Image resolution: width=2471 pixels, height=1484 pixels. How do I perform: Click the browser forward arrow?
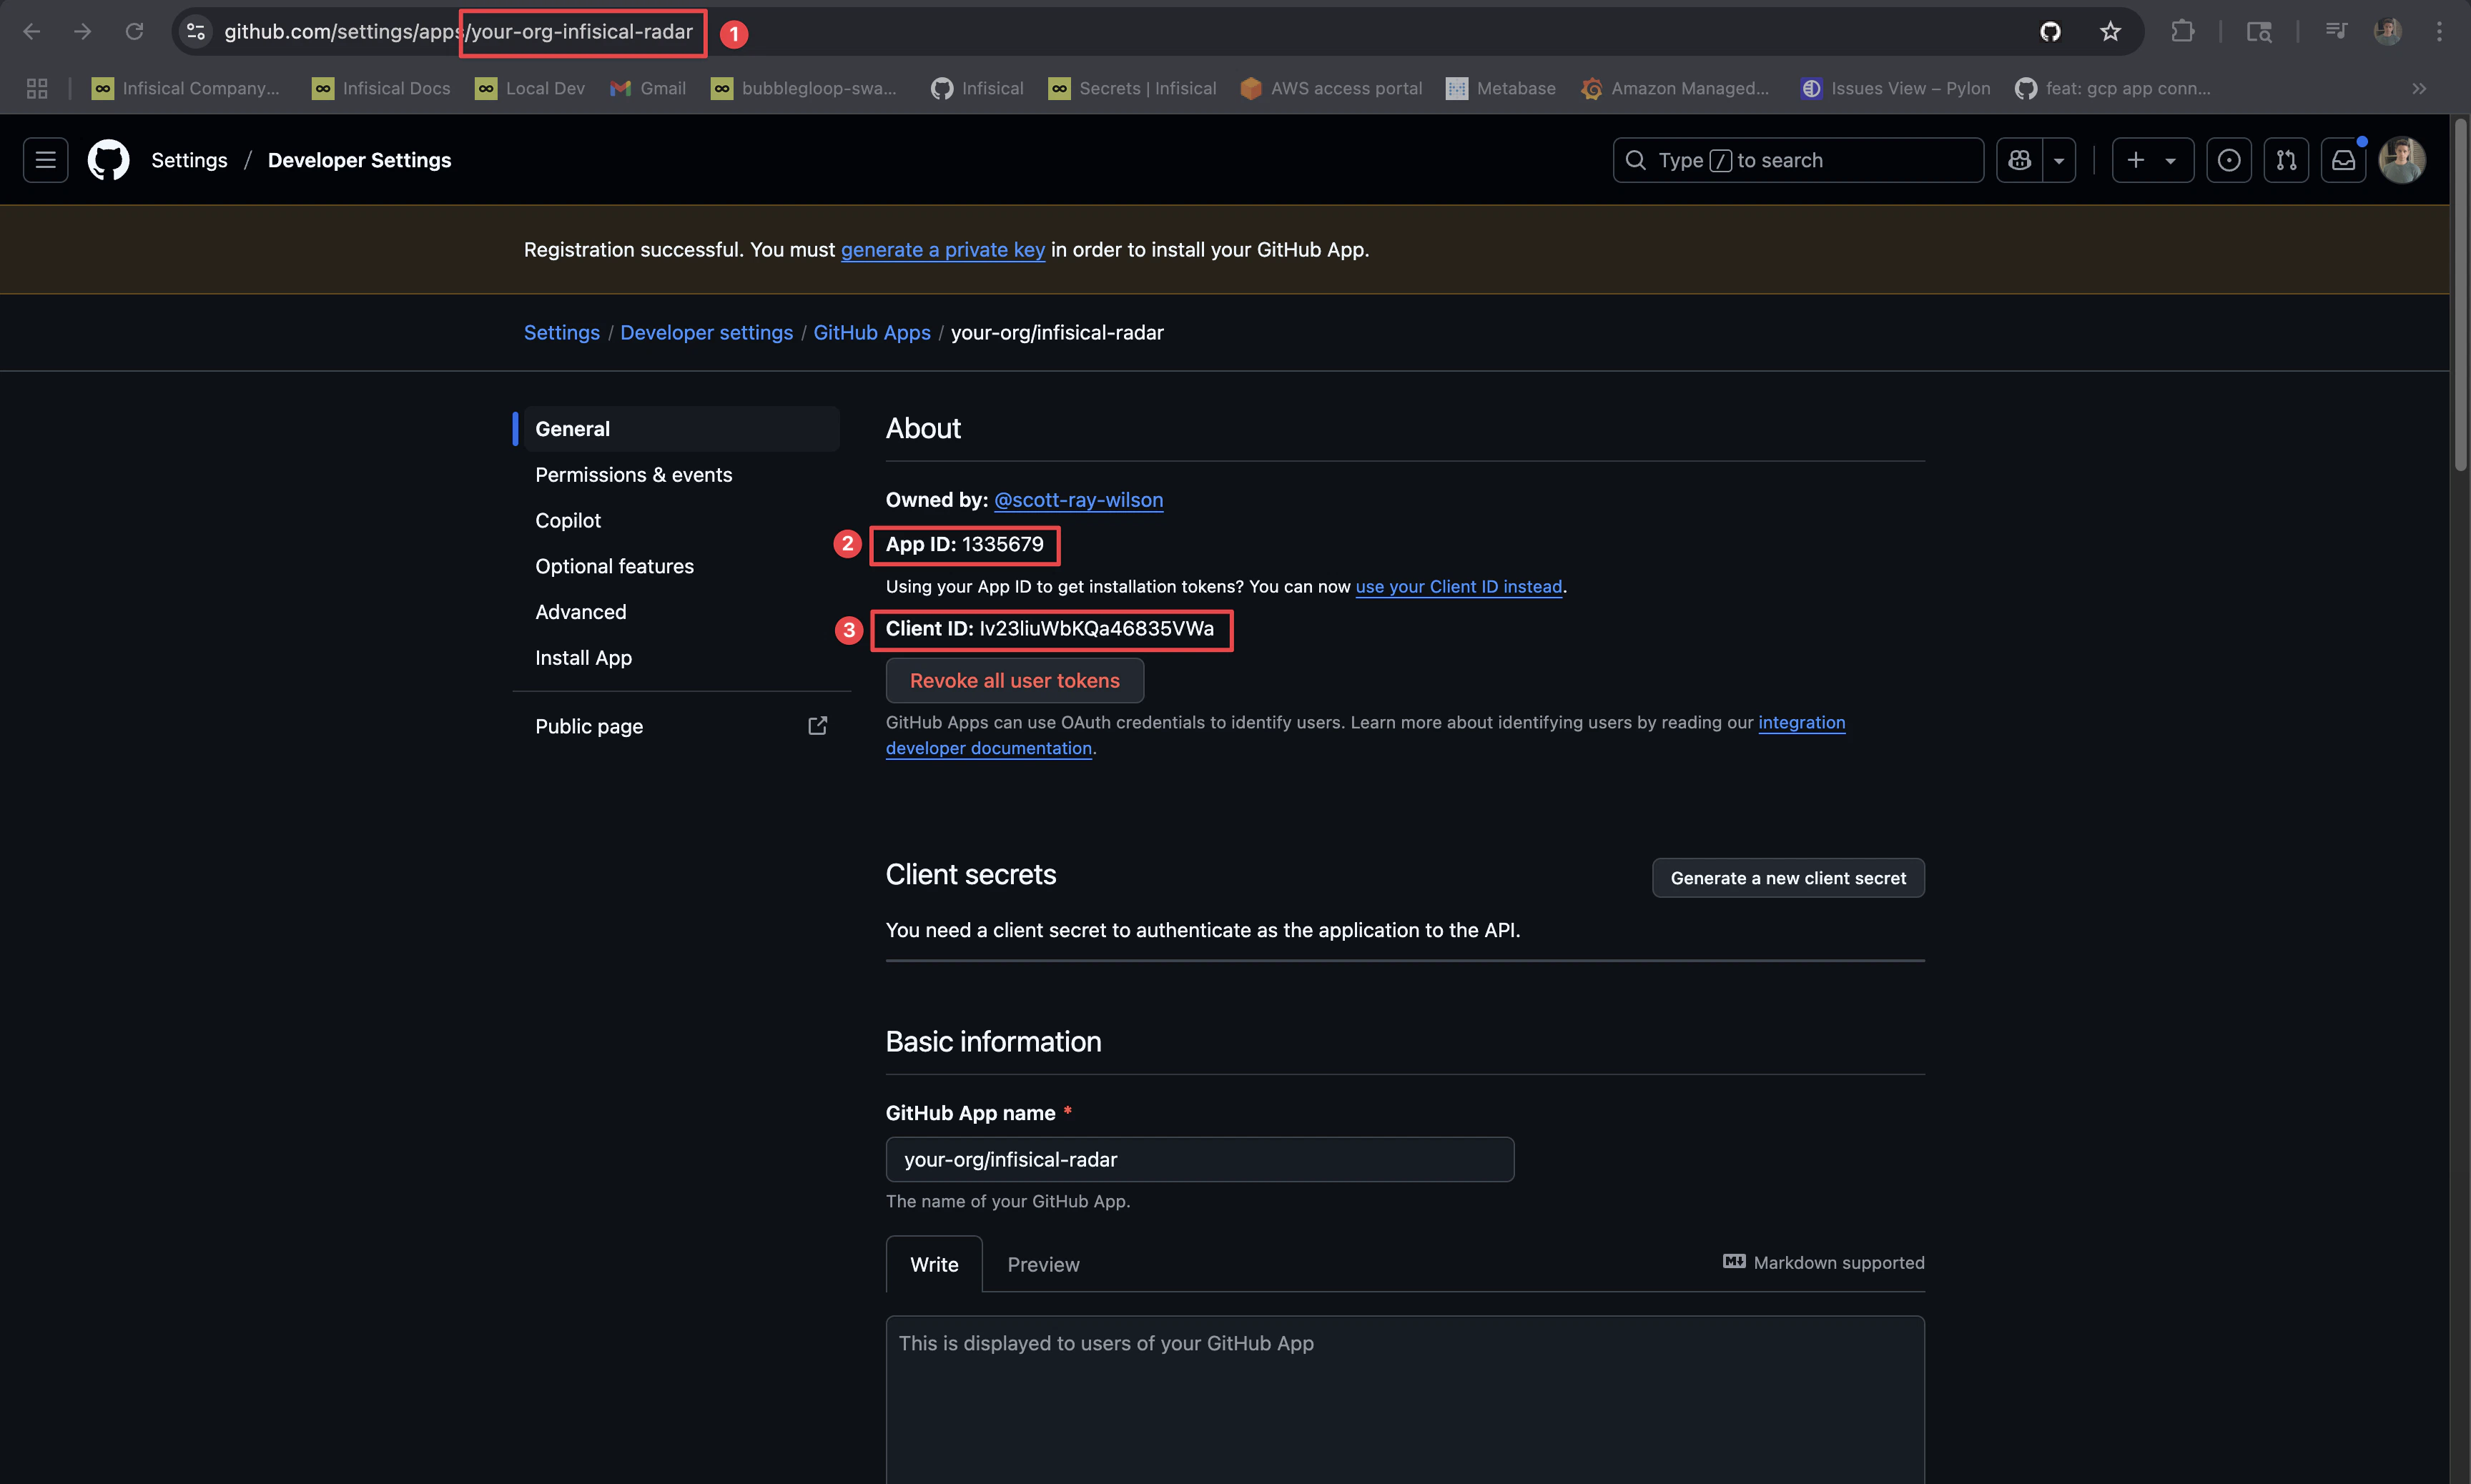[x=83, y=32]
